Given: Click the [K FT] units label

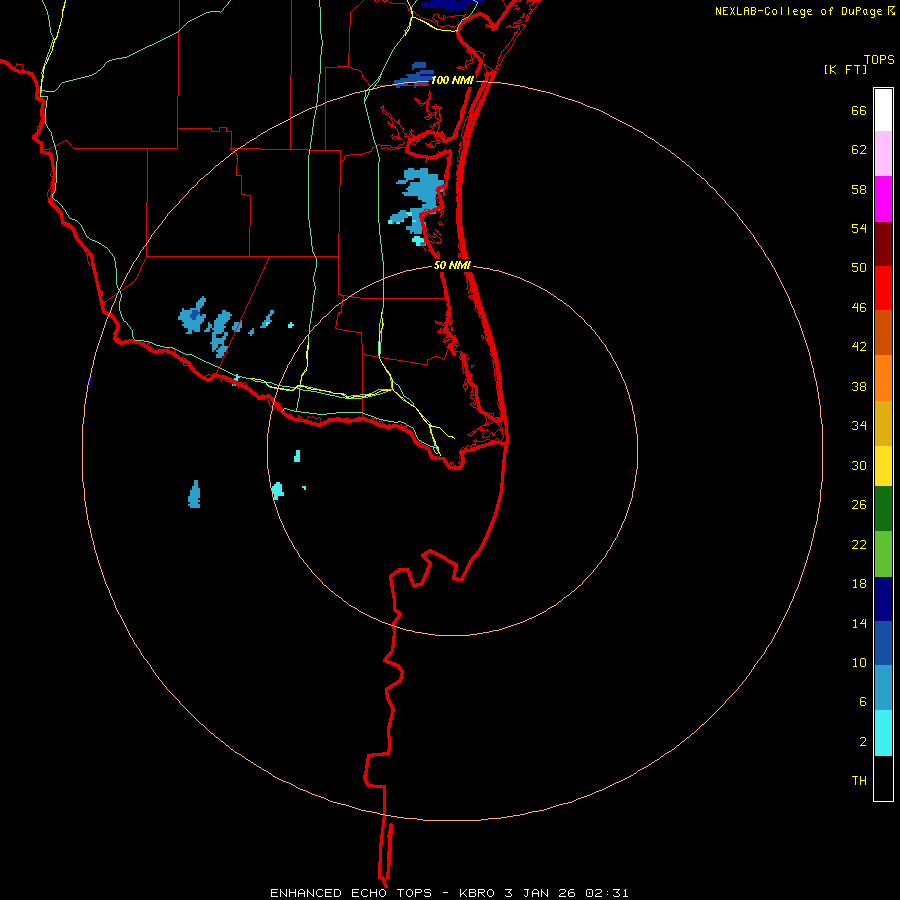Looking at the screenshot, I should (845, 70).
